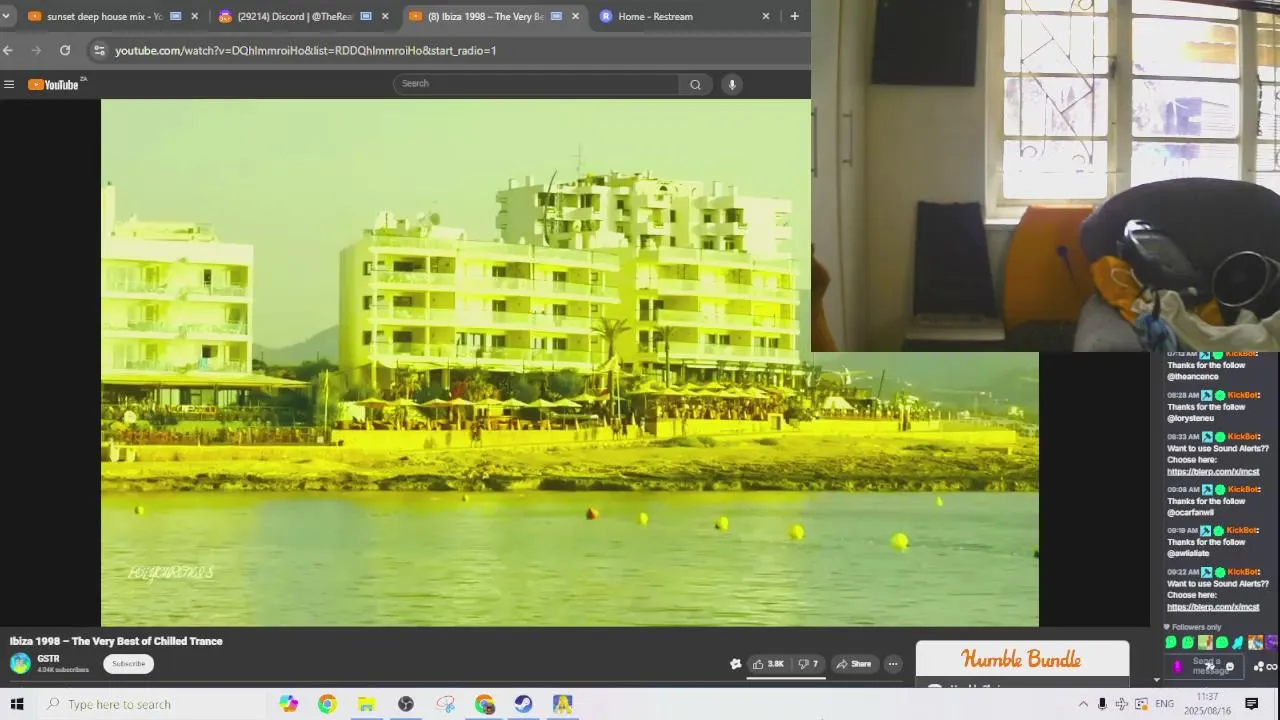Open the Copilot colorful taskbar icon
Viewport: 1280px width, 720px height.
tap(289, 704)
